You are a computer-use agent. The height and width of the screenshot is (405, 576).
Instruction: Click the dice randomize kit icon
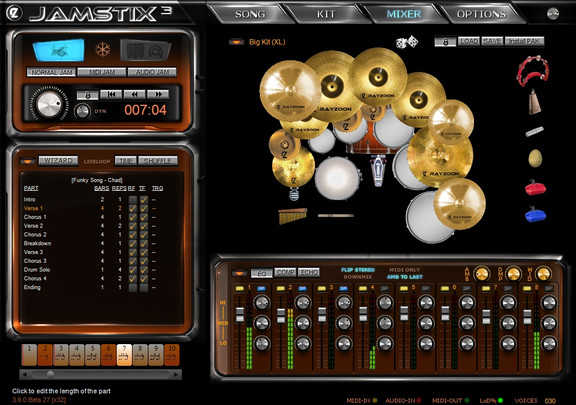click(x=407, y=42)
